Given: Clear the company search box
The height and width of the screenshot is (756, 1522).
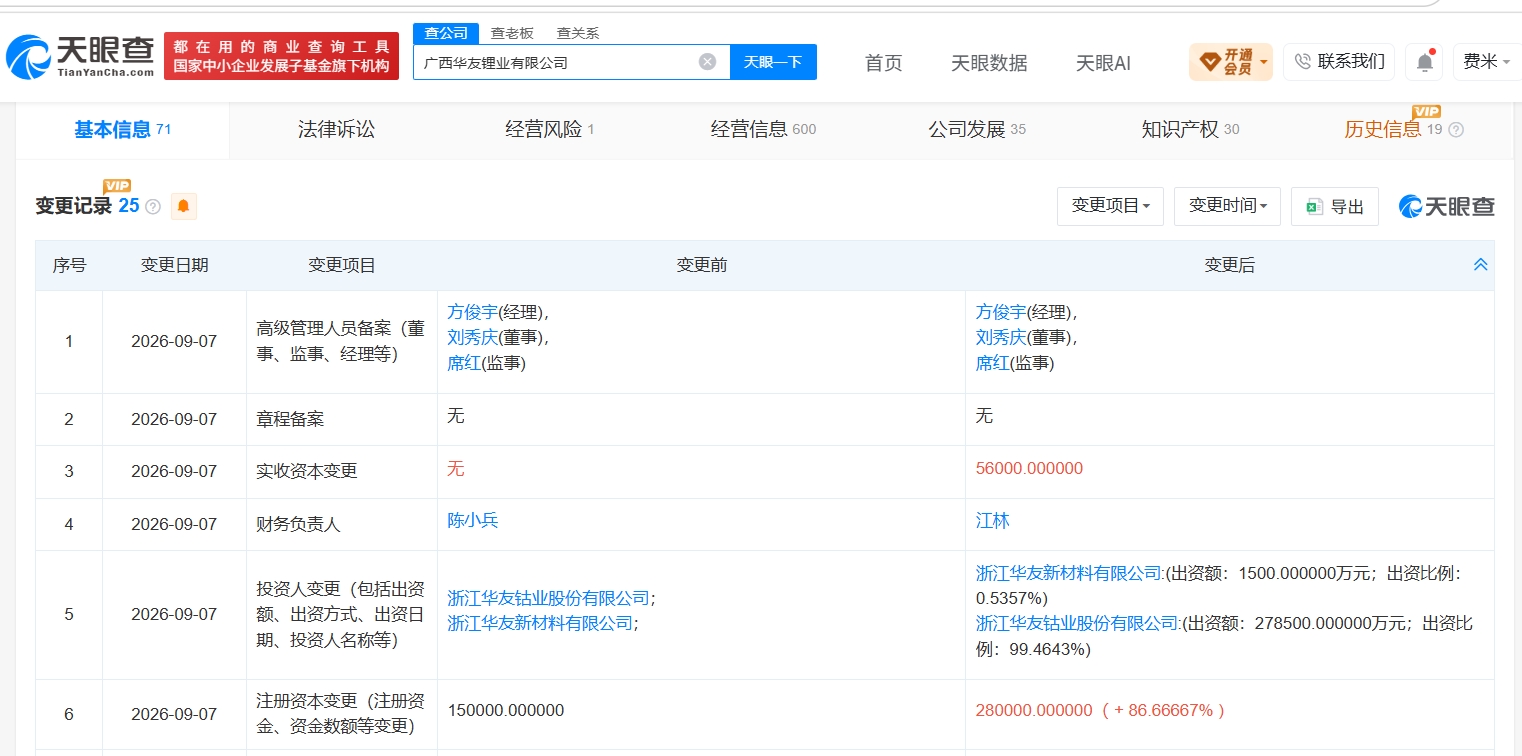Looking at the screenshot, I should point(707,62).
